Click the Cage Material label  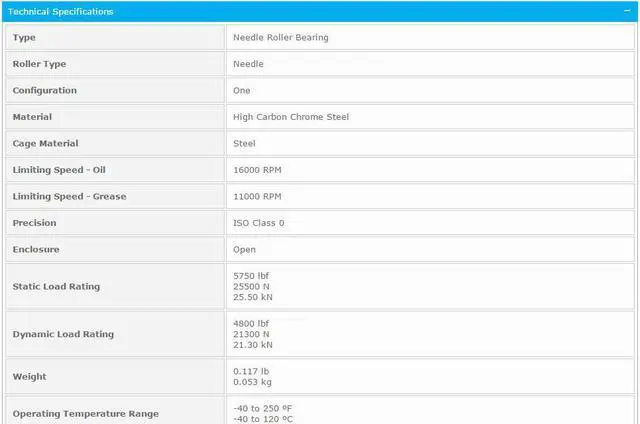(x=45, y=144)
